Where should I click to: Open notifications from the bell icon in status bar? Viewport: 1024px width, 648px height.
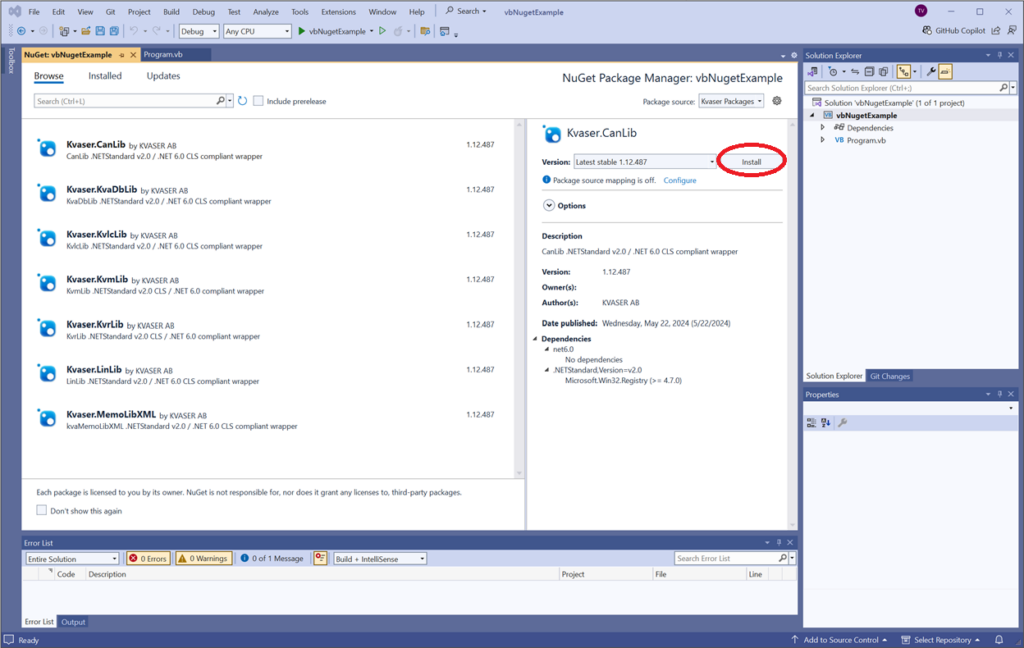[x=998, y=639]
